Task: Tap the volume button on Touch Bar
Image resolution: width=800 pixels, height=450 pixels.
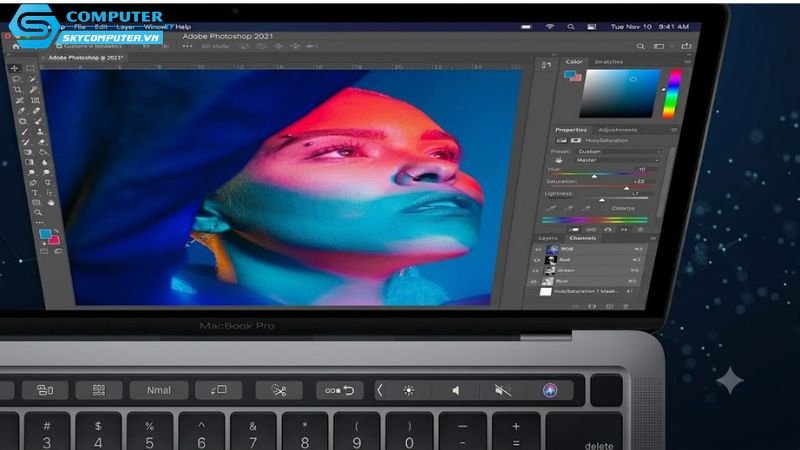Action: tap(455, 390)
